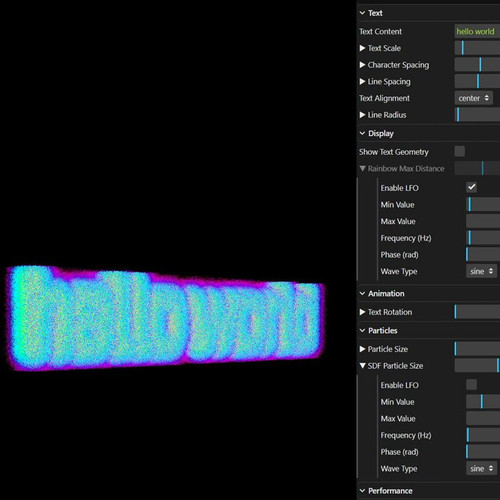Click the SDF Particle Size slider
The height and width of the screenshot is (500, 500).
click(477, 366)
